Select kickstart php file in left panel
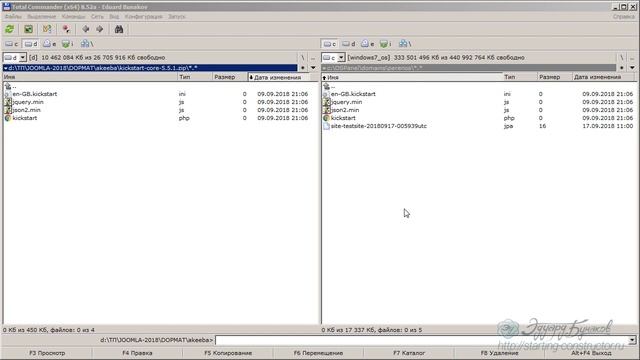 pos(24,118)
